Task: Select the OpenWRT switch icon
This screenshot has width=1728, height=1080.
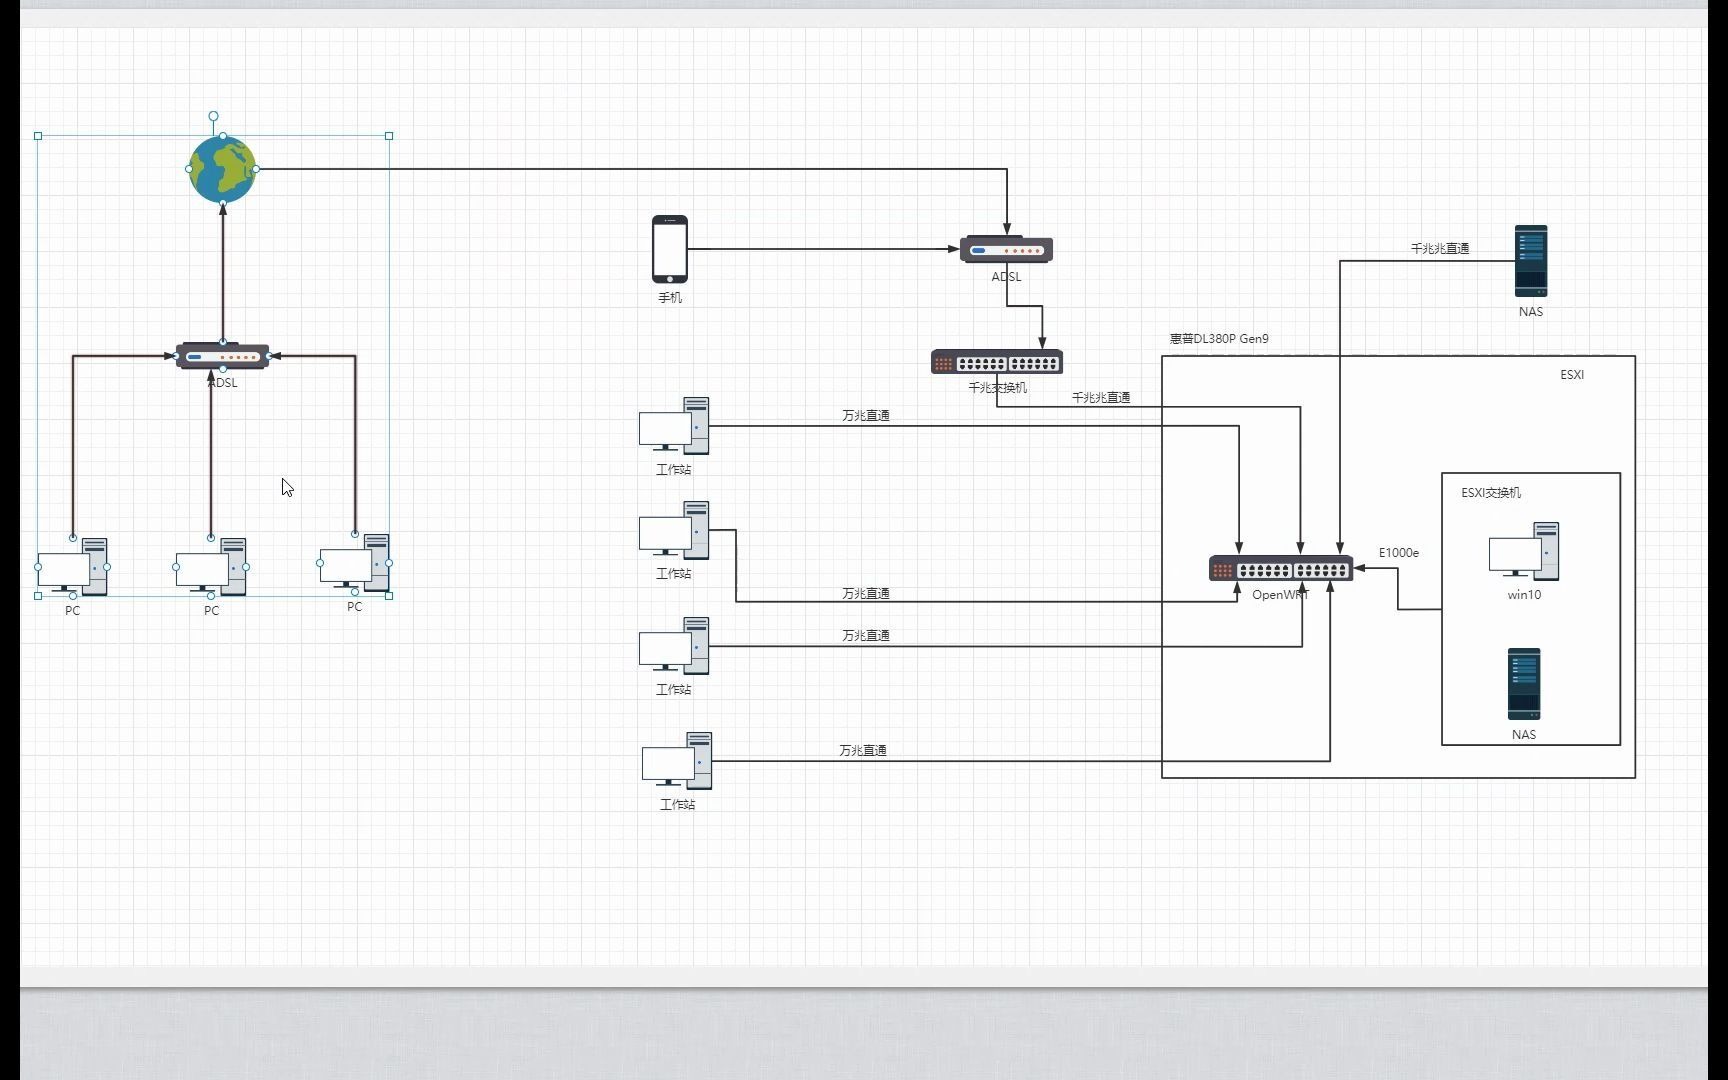Action: 1281,569
